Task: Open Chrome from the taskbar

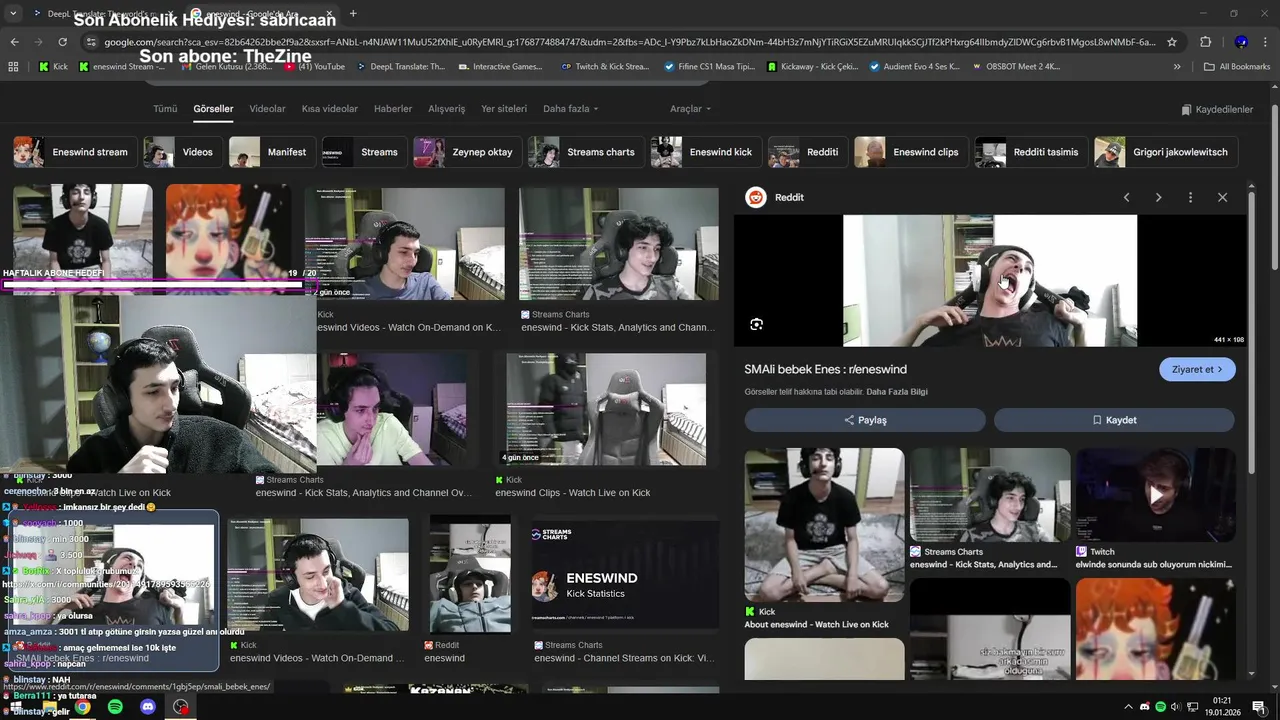Action: pyautogui.click(x=82, y=707)
